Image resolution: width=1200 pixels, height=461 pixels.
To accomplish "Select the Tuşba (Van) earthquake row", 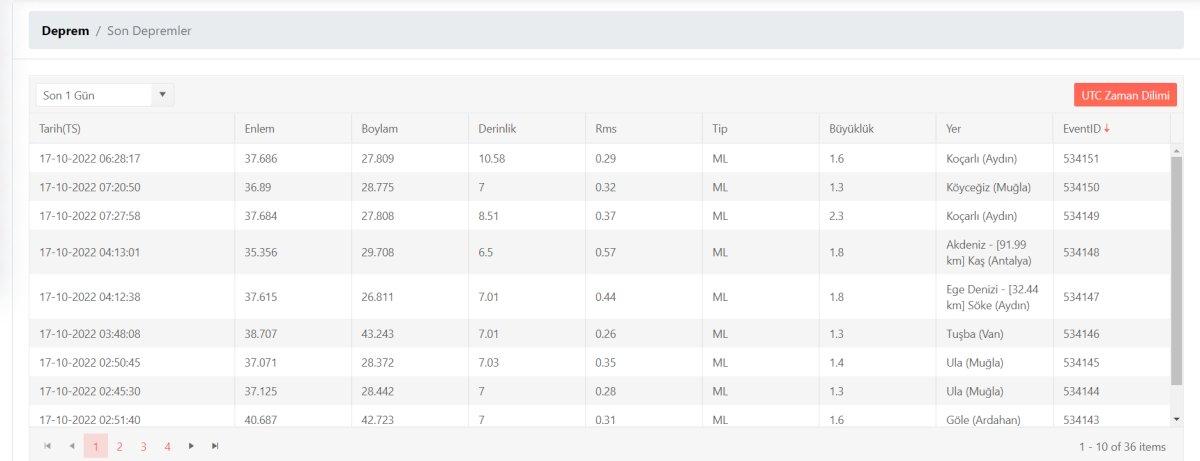I will (600, 333).
